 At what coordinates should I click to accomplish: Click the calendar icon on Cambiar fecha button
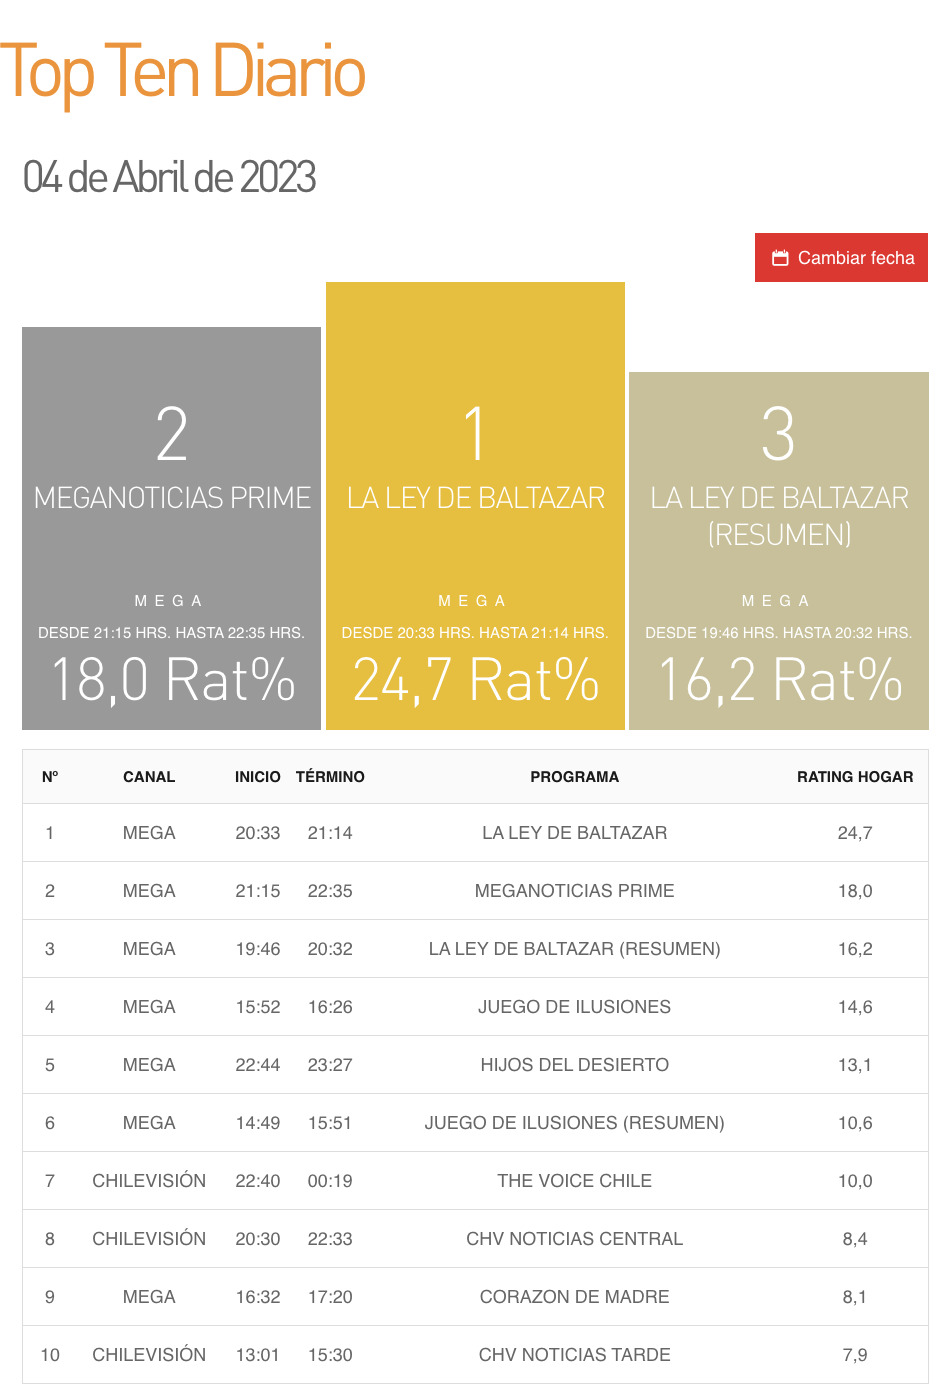[x=780, y=257]
